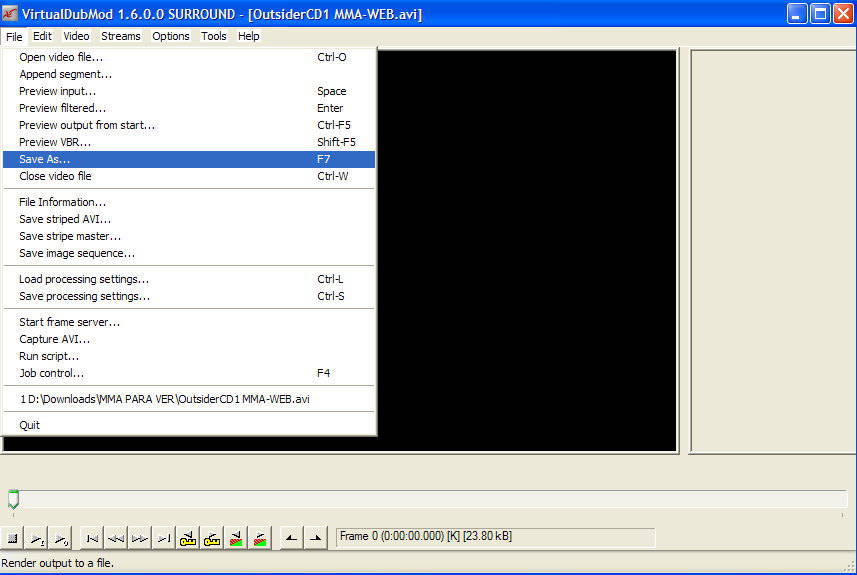857x575 pixels.
Task: Open the Tools menu
Action: (x=213, y=36)
